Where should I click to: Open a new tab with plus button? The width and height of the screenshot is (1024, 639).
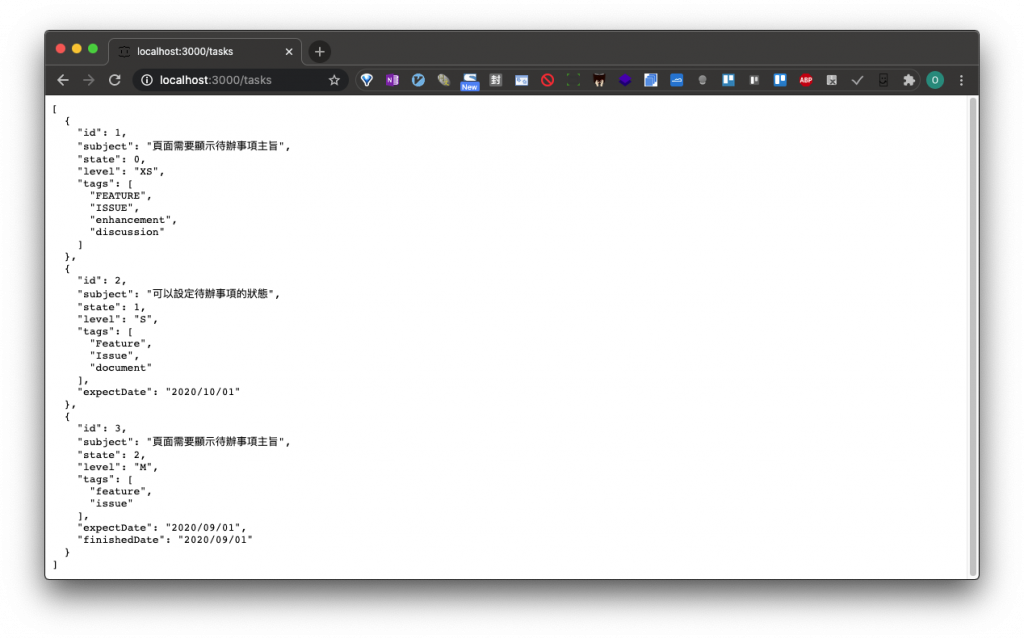click(319, 51)
